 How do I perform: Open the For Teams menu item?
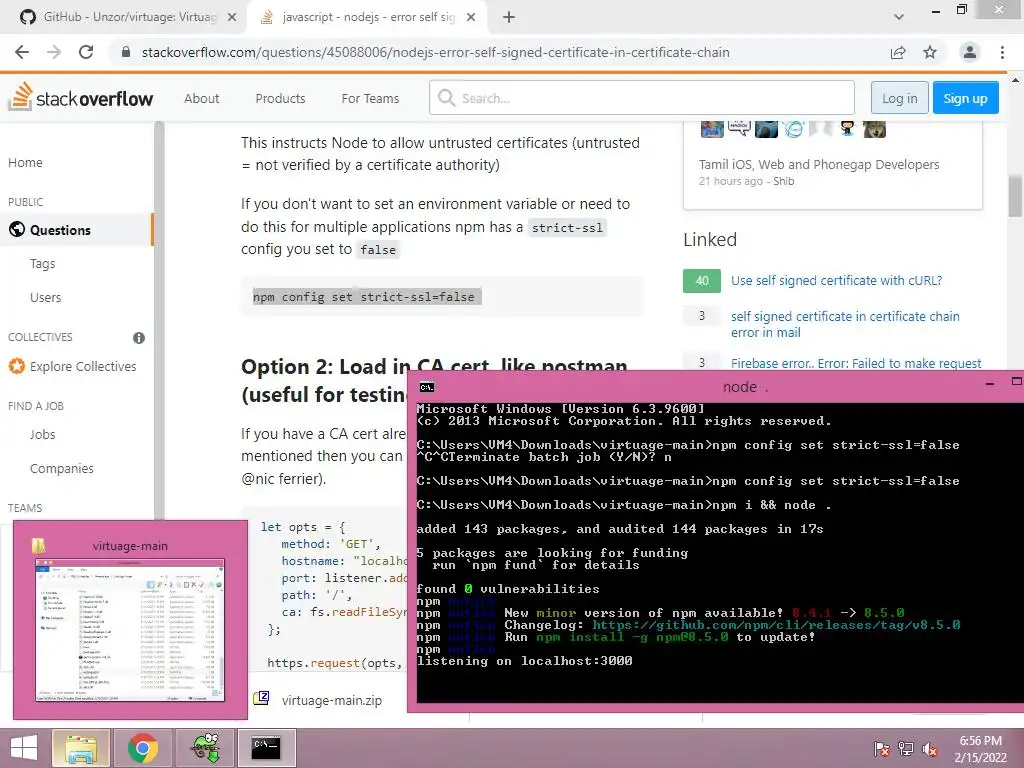pos(370,99)
